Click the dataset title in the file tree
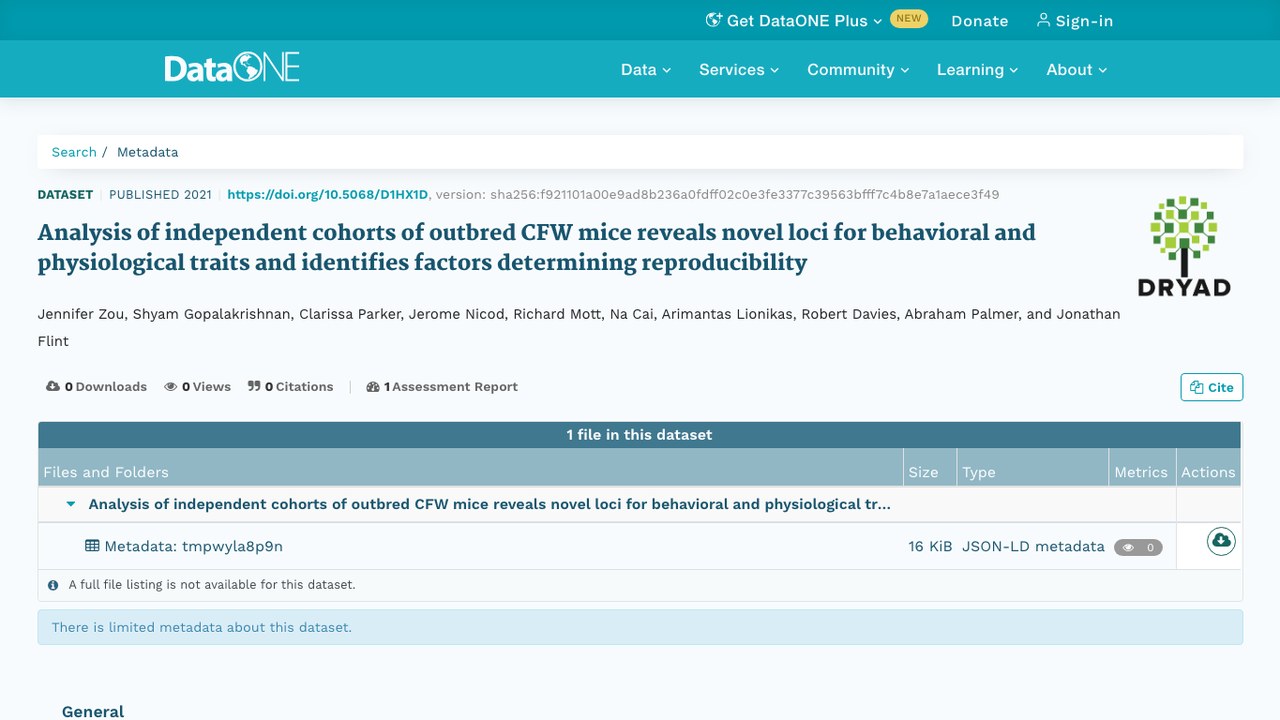Screen dimensions: 1280x720 [x=490, y=504]
